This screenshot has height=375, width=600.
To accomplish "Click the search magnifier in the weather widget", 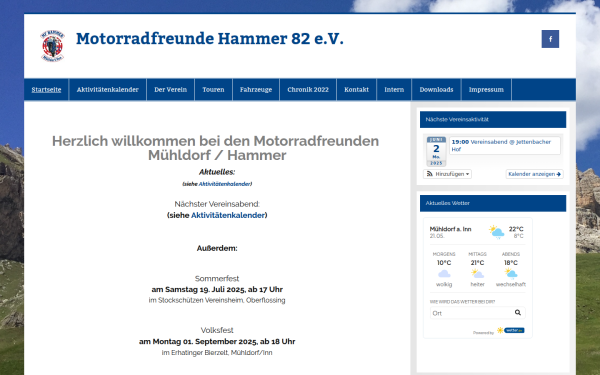I will pos(517,313).
